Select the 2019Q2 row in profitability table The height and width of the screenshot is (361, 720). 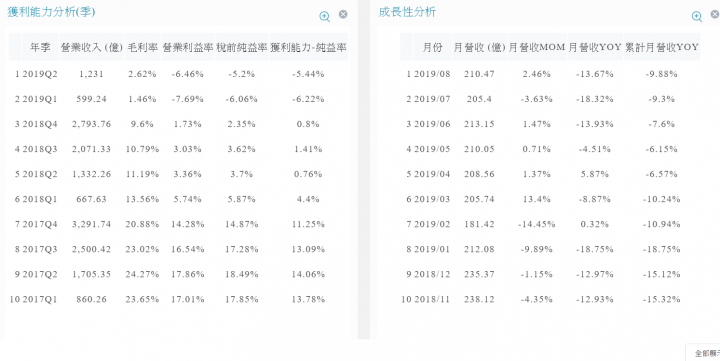(x=178, y=74)
